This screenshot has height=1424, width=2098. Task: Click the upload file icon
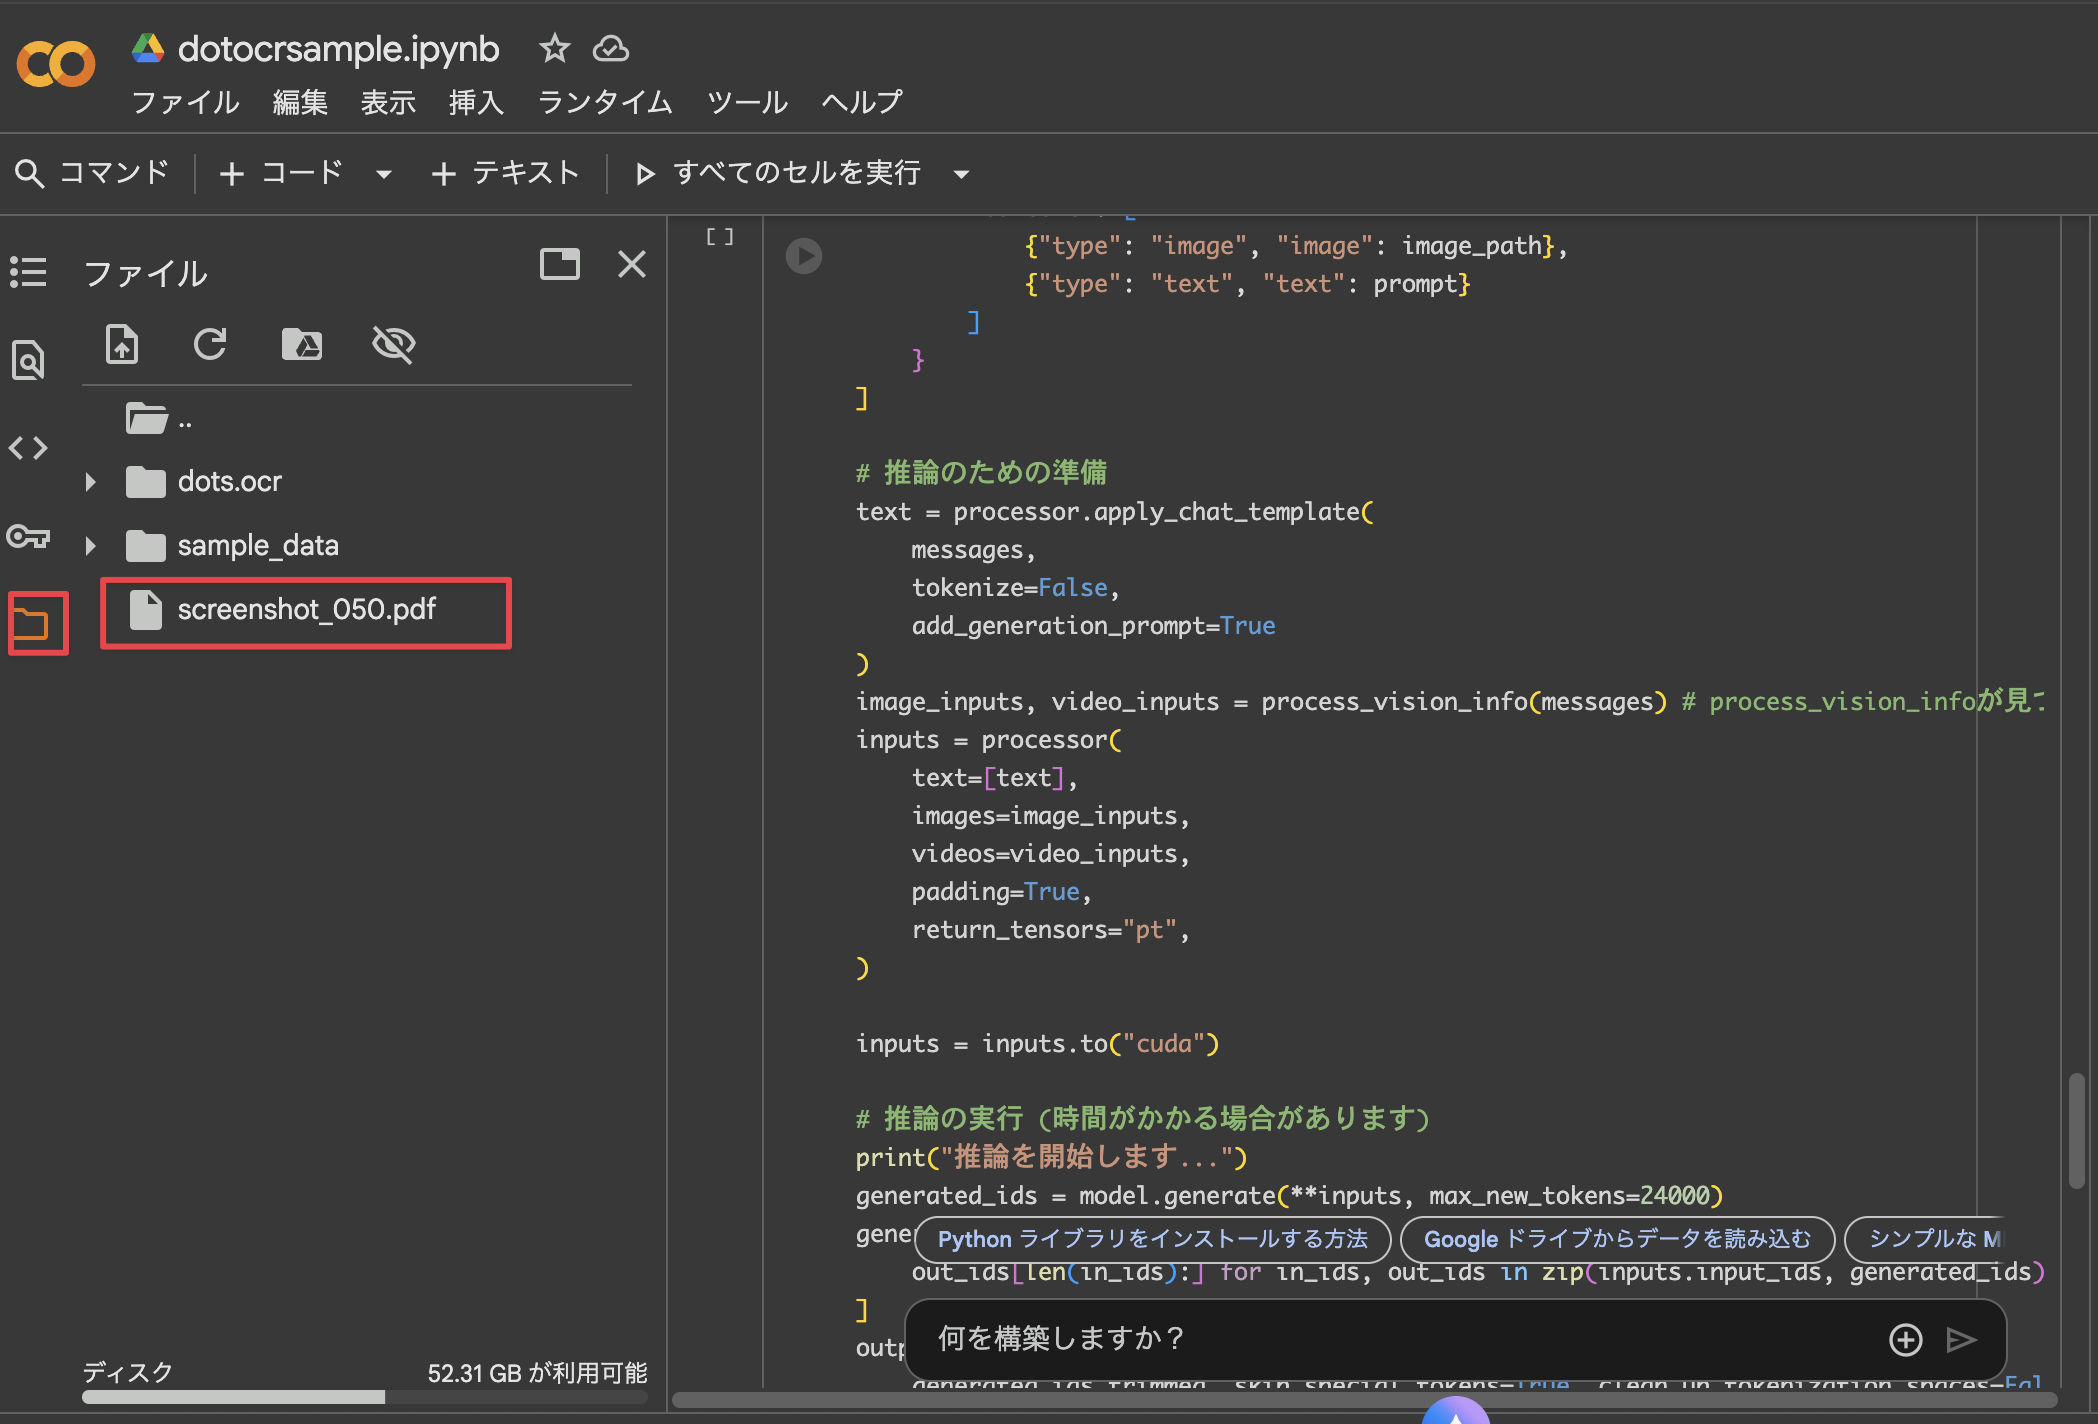122,344
